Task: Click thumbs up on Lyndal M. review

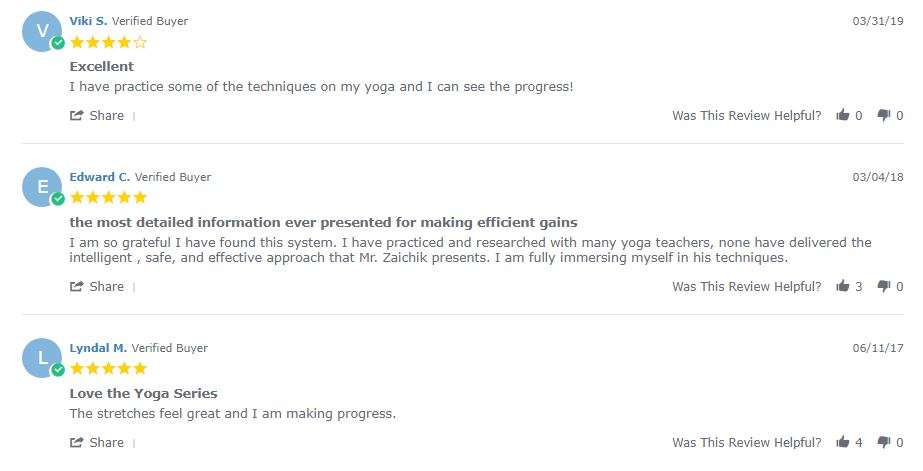Action: tap(843, 442)
